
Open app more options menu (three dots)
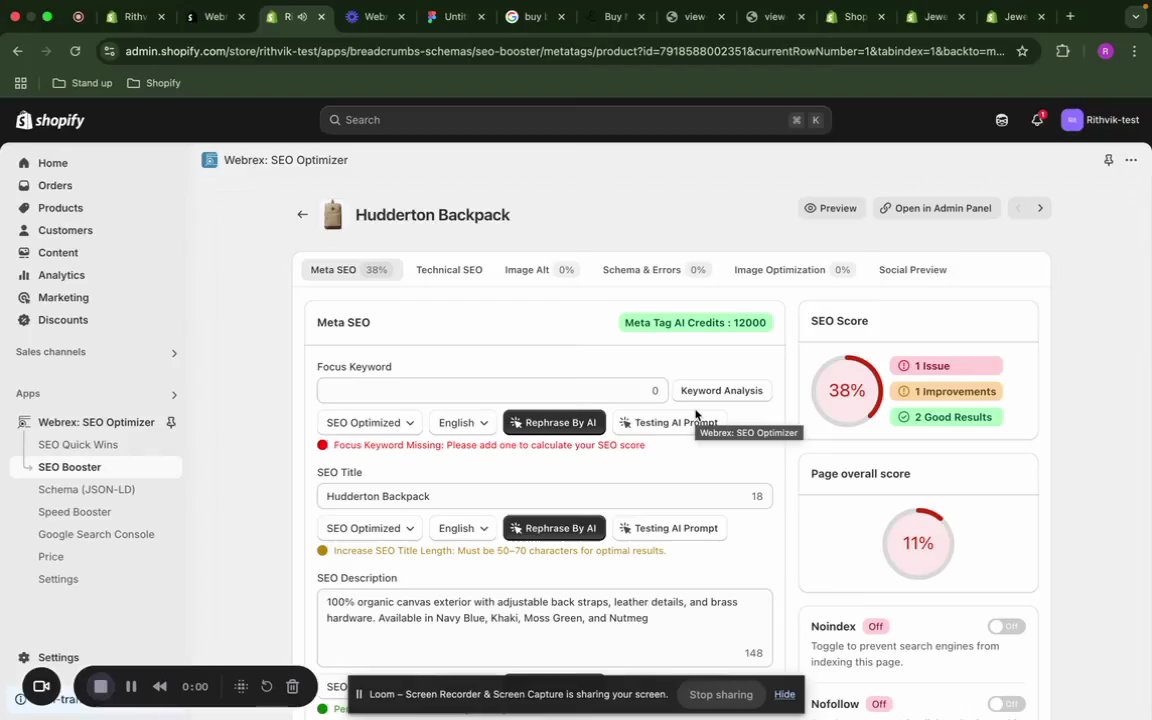1131,160
